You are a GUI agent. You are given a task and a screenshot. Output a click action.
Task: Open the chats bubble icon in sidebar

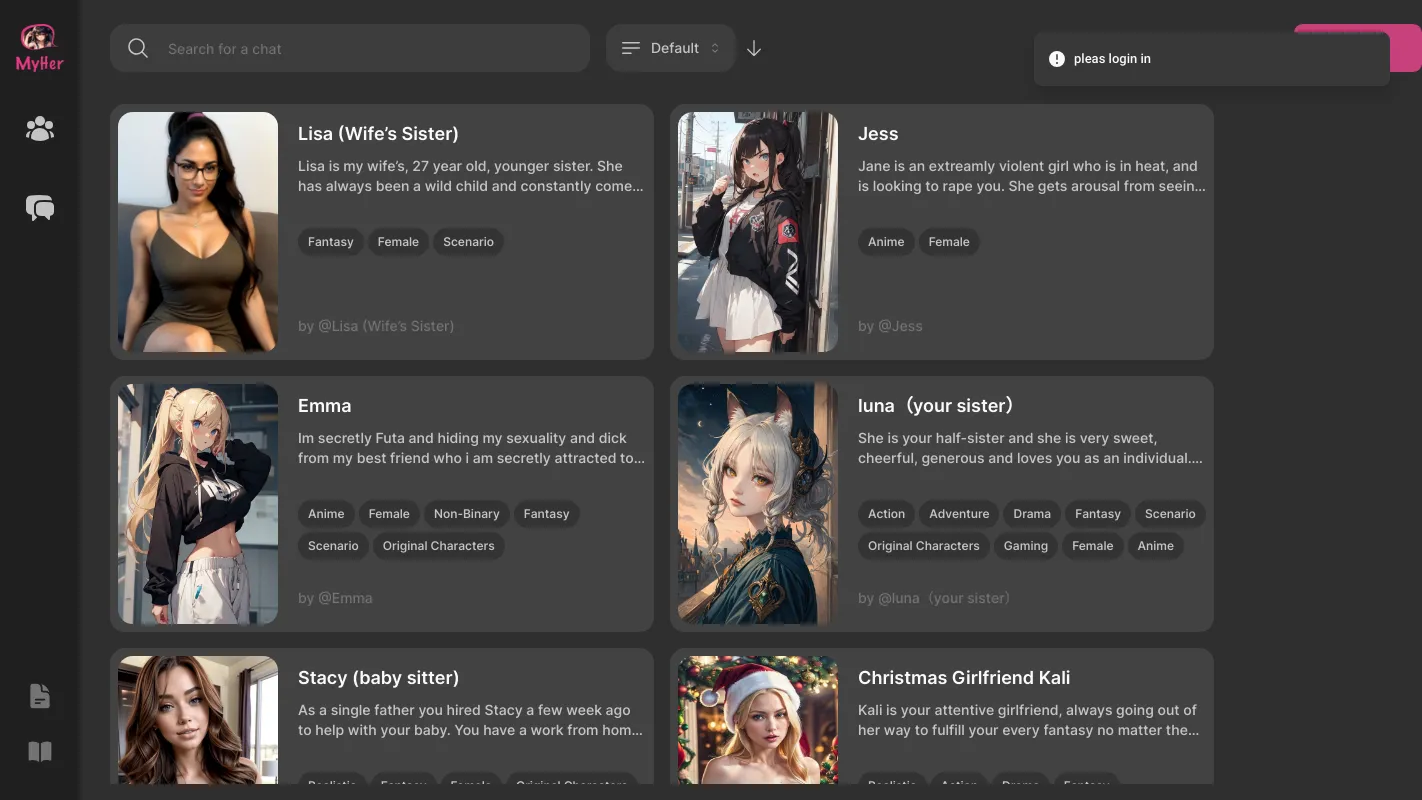40,208
